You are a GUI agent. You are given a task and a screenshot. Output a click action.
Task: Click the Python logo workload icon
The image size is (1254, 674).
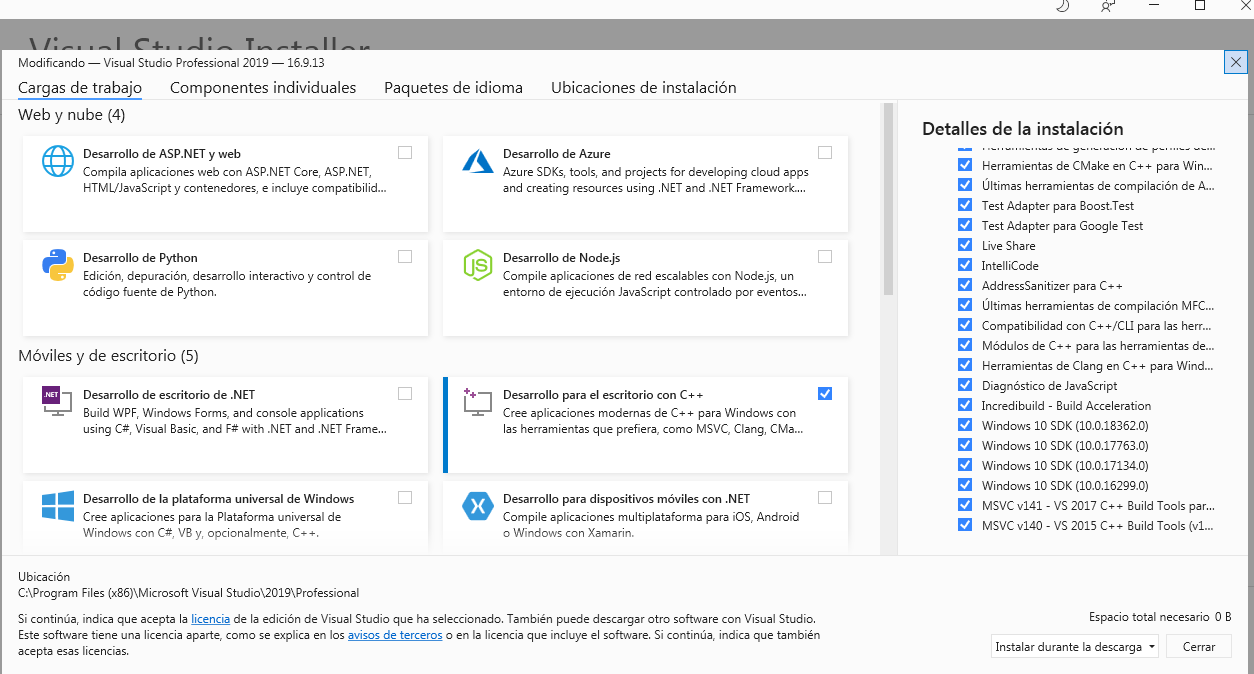click(x=58, y=265)
